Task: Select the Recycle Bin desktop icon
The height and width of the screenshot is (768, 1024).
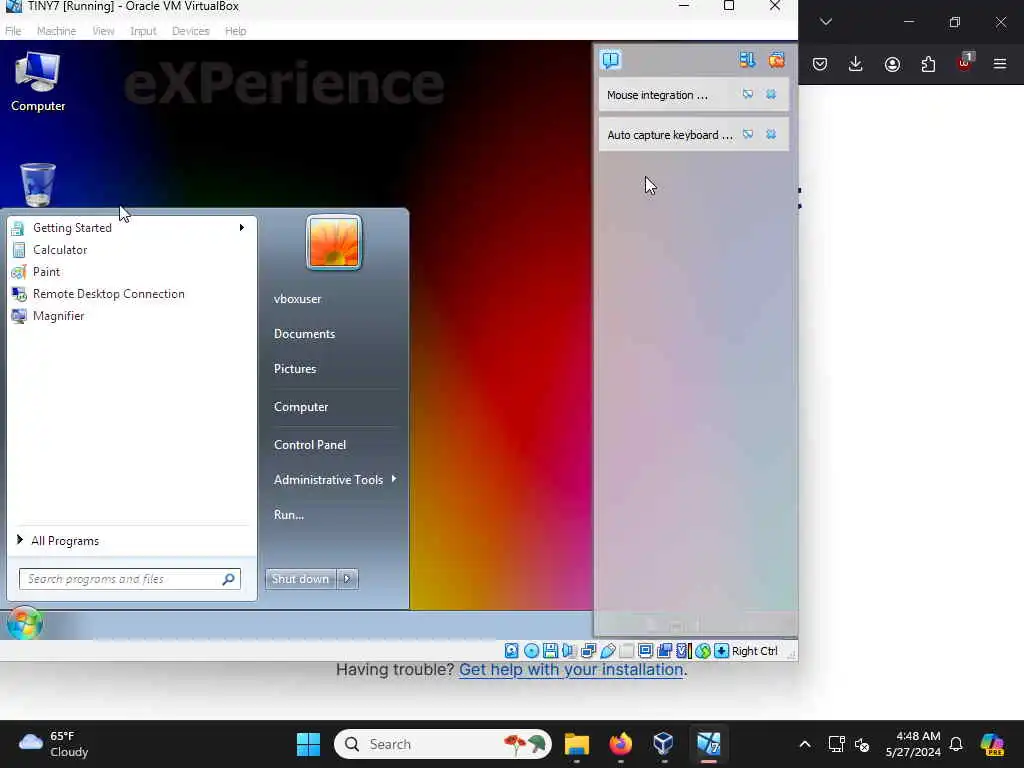Action: click(x=38, y=185)
